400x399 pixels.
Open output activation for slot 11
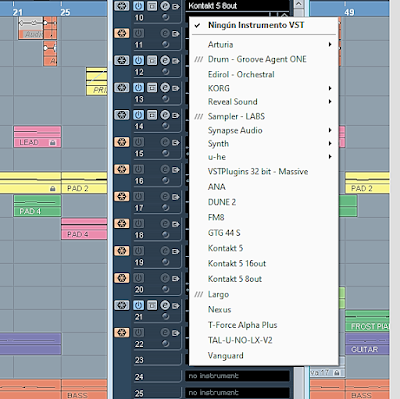tap(176, 33)
